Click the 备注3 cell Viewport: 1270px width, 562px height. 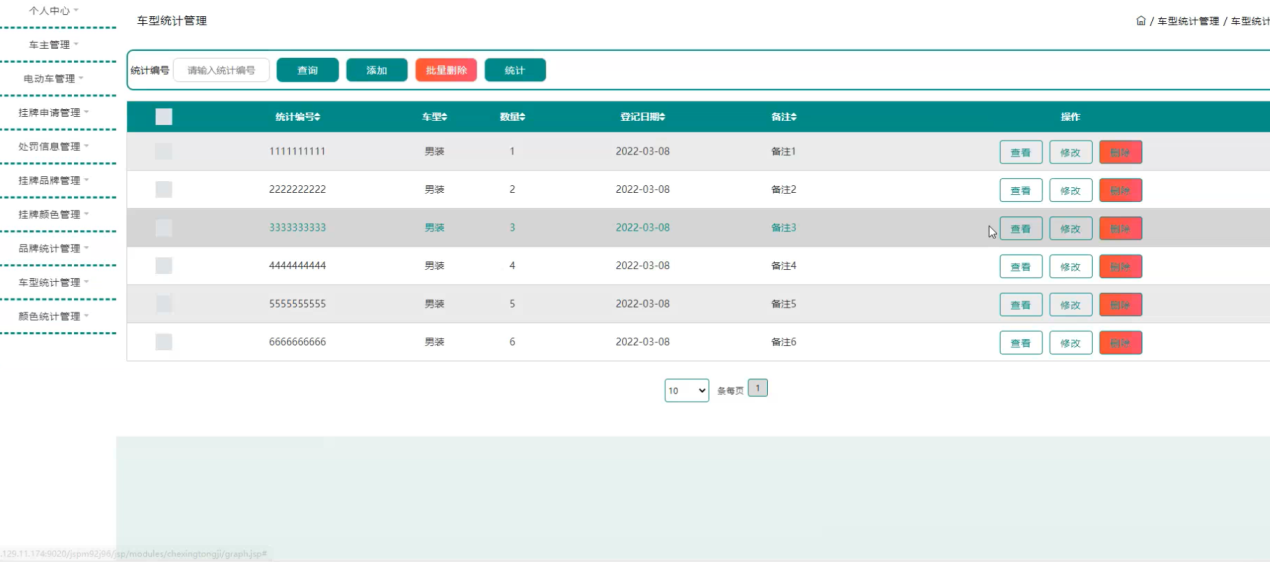click(x=784, y=228)
